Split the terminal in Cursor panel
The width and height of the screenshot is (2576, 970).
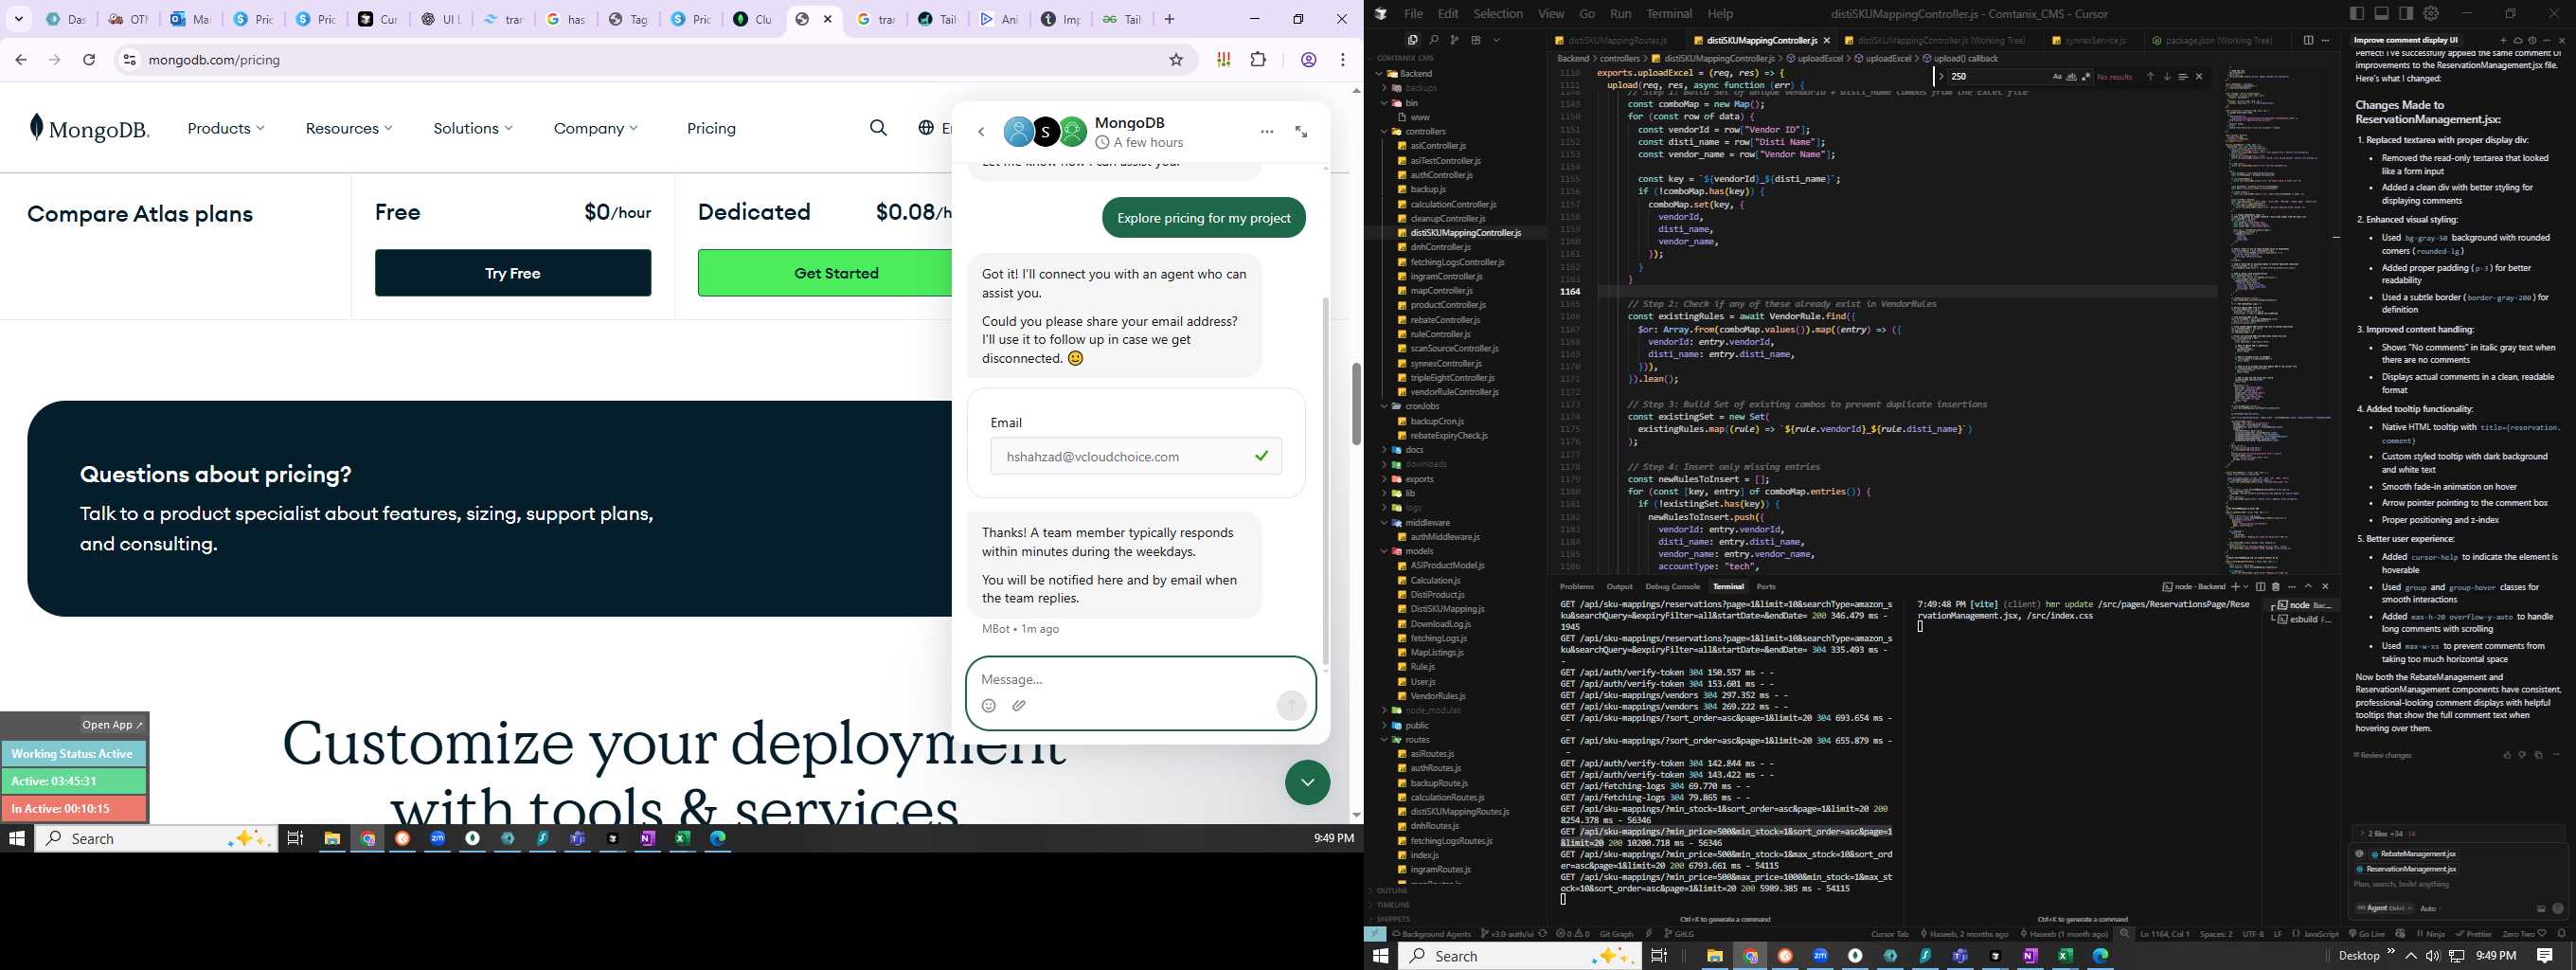[x=2260, y=587]
